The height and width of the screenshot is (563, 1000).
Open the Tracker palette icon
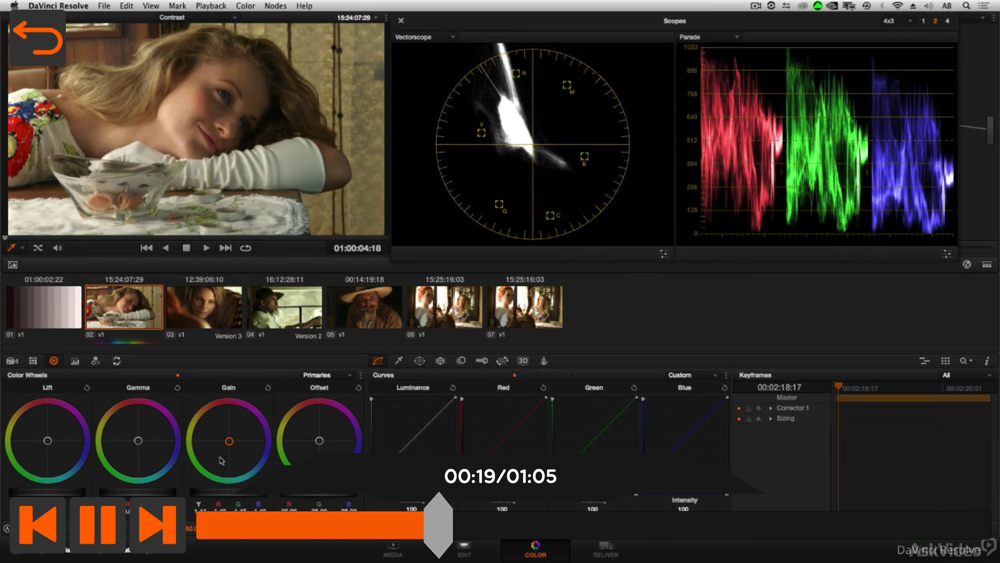click(440, 361)
